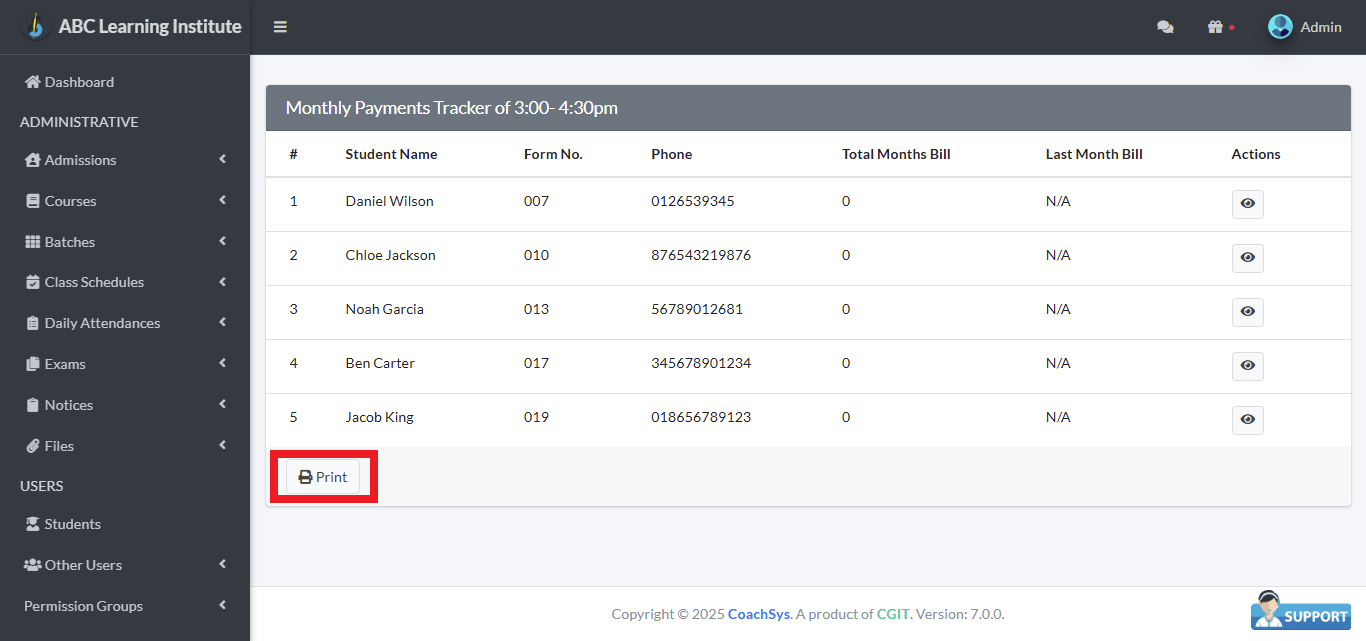
Task: View Daniel Wilson's payment details eye icon
Action: click(x=1247, y=204)
